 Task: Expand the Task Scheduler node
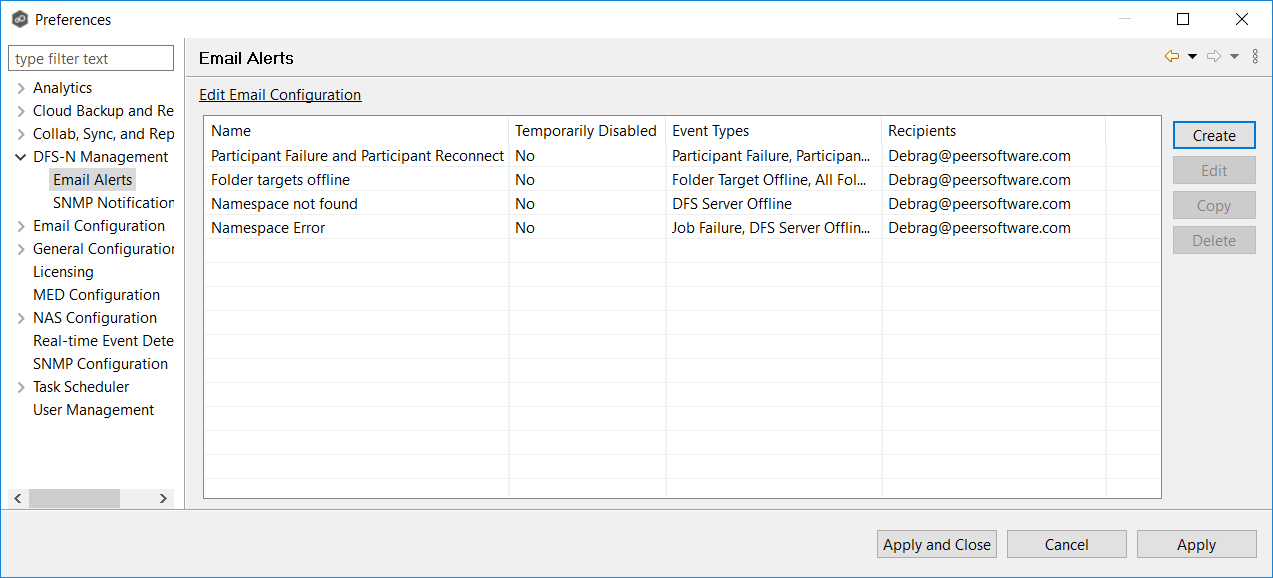coord(21,387)
